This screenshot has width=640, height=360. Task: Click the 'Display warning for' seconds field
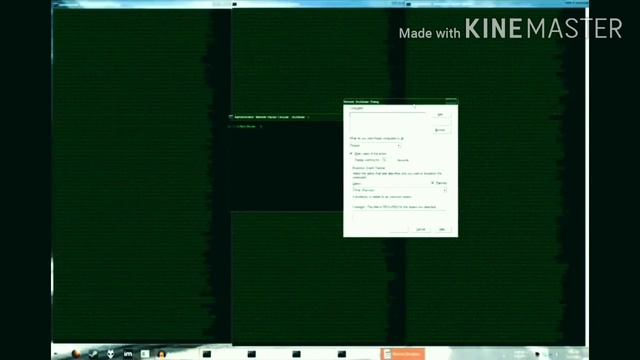tap(388, 160)
